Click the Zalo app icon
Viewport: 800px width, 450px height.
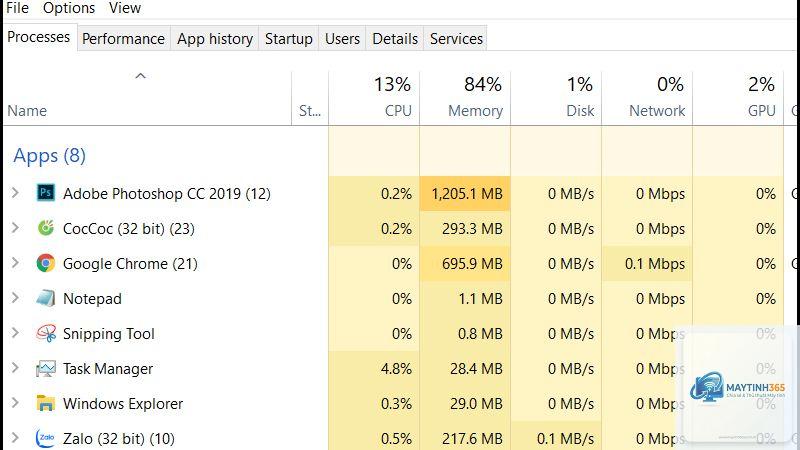click(45, 438)
